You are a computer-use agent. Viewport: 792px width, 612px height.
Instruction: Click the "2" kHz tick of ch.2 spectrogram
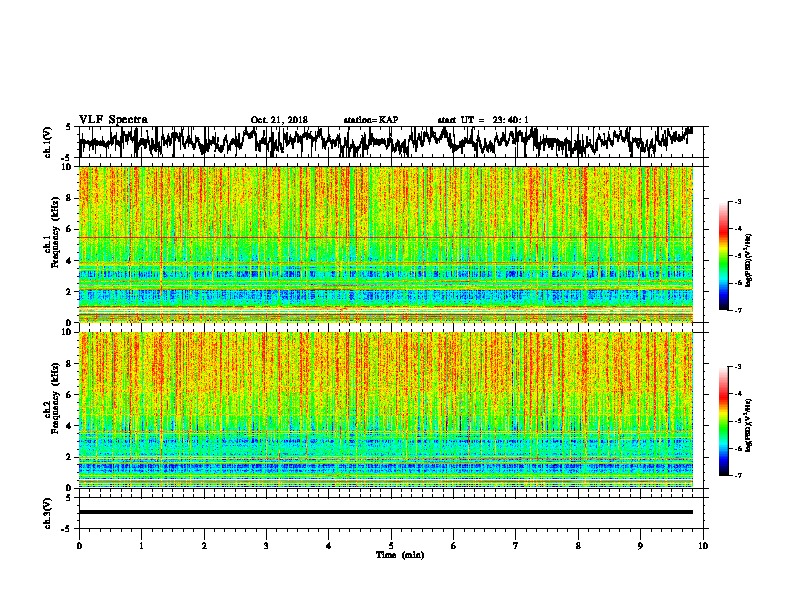70,457
